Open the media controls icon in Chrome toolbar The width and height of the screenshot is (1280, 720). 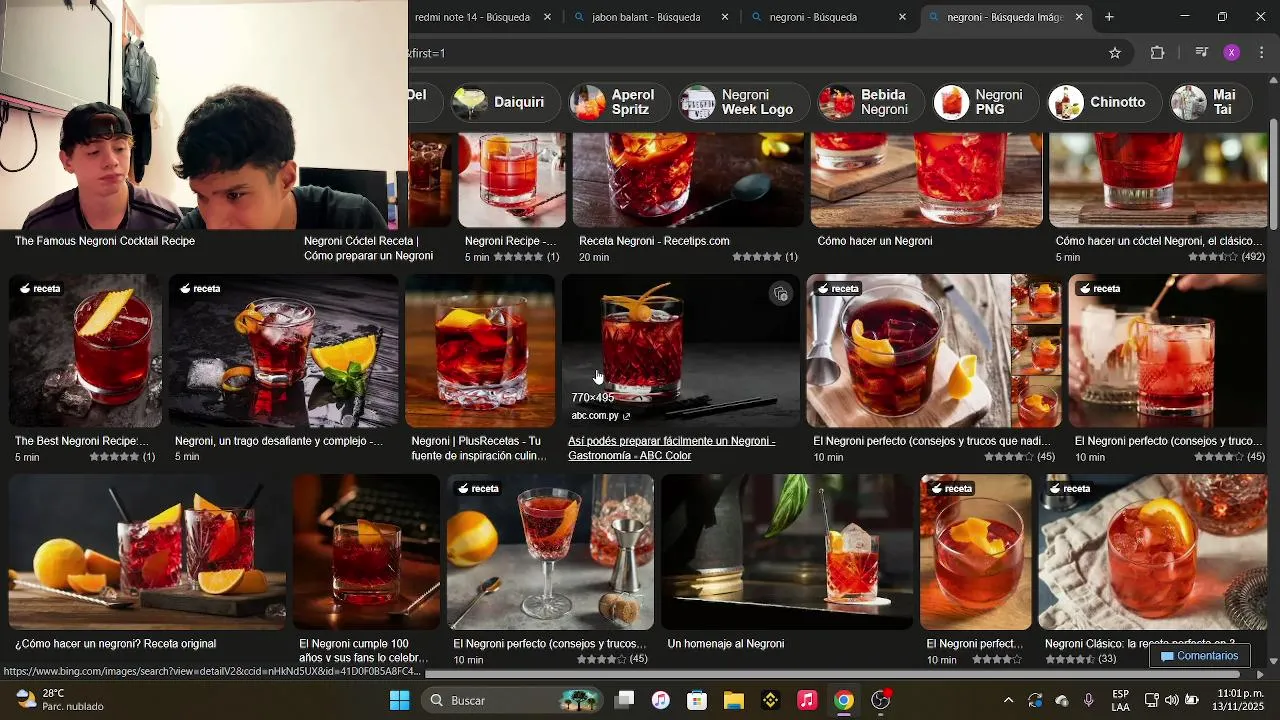point(1201,53)
